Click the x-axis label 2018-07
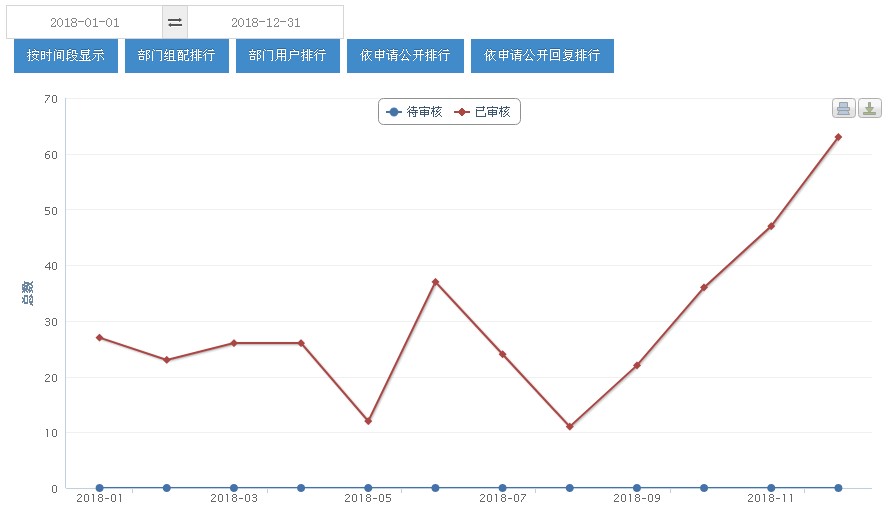Image resolution: width=893 pixels, height=513 pixels. point(502,498)
